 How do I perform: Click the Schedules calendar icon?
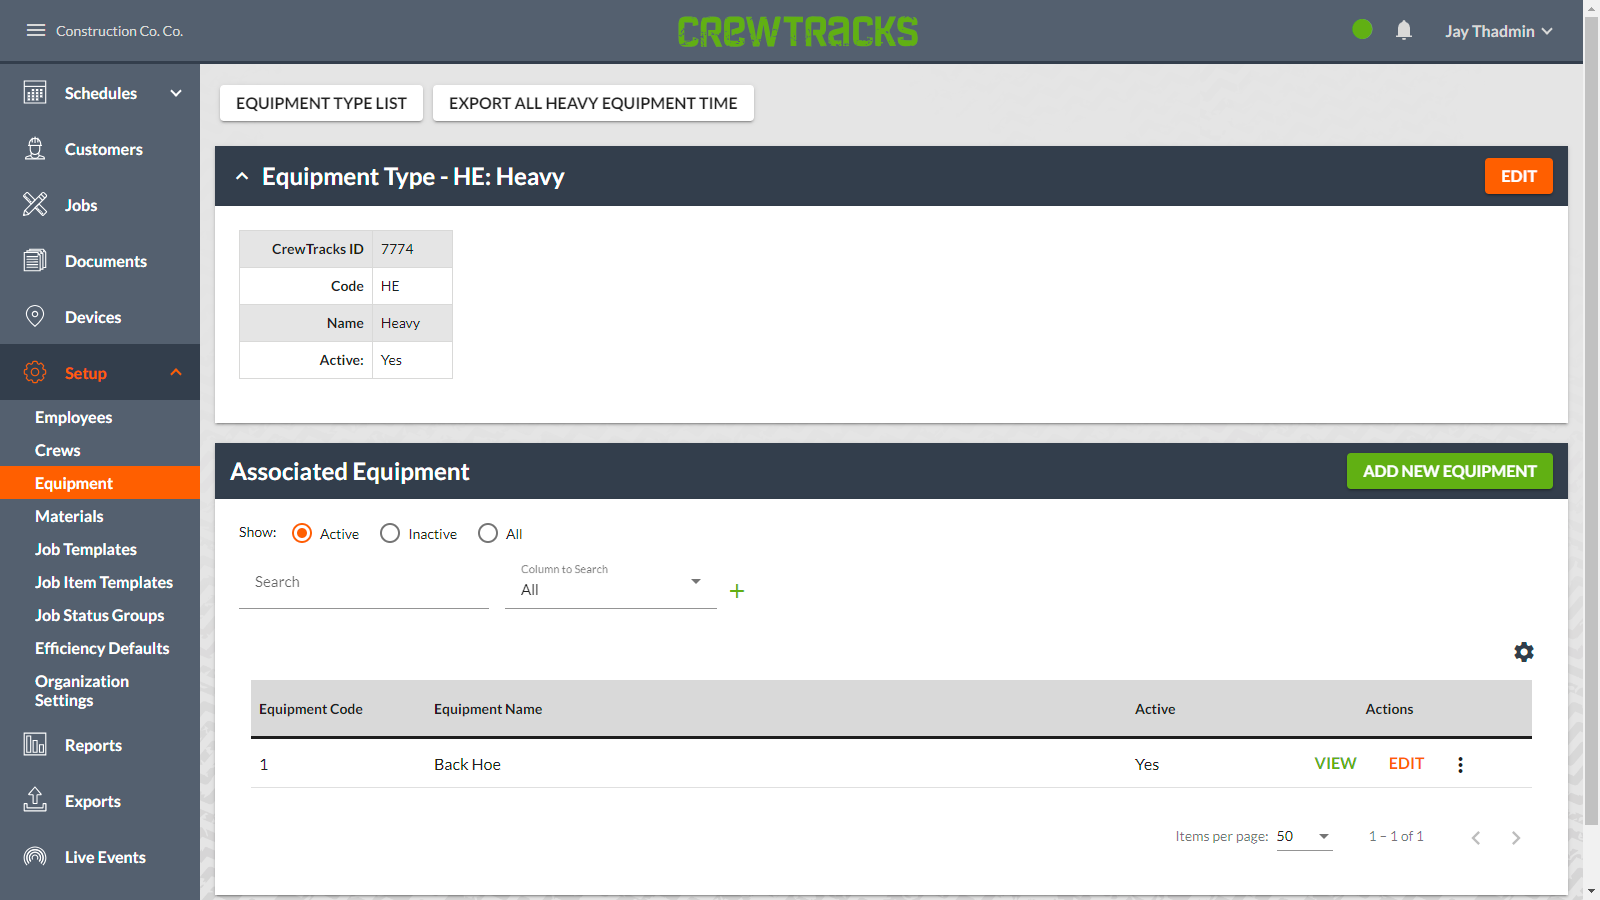pyautogui.click(x=35, y=93)
